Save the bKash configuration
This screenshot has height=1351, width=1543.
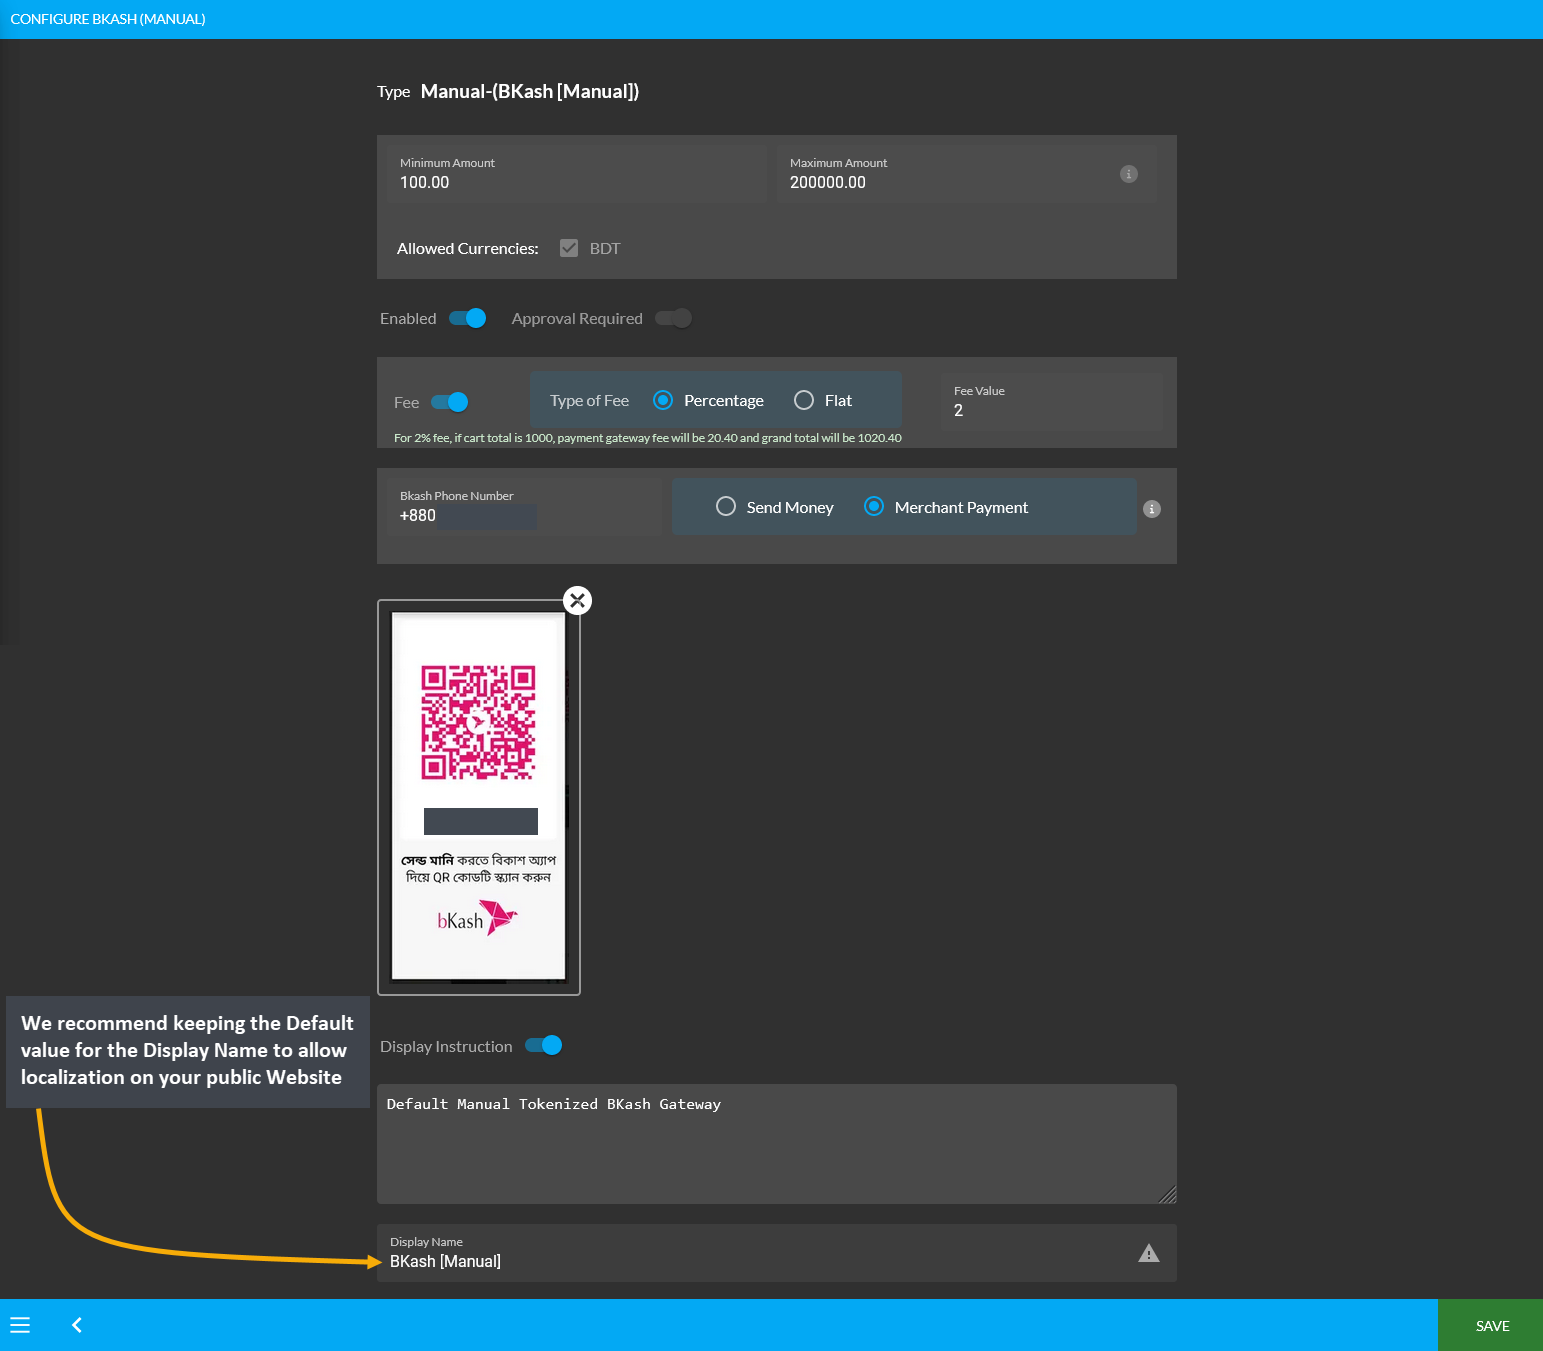1491,1325
